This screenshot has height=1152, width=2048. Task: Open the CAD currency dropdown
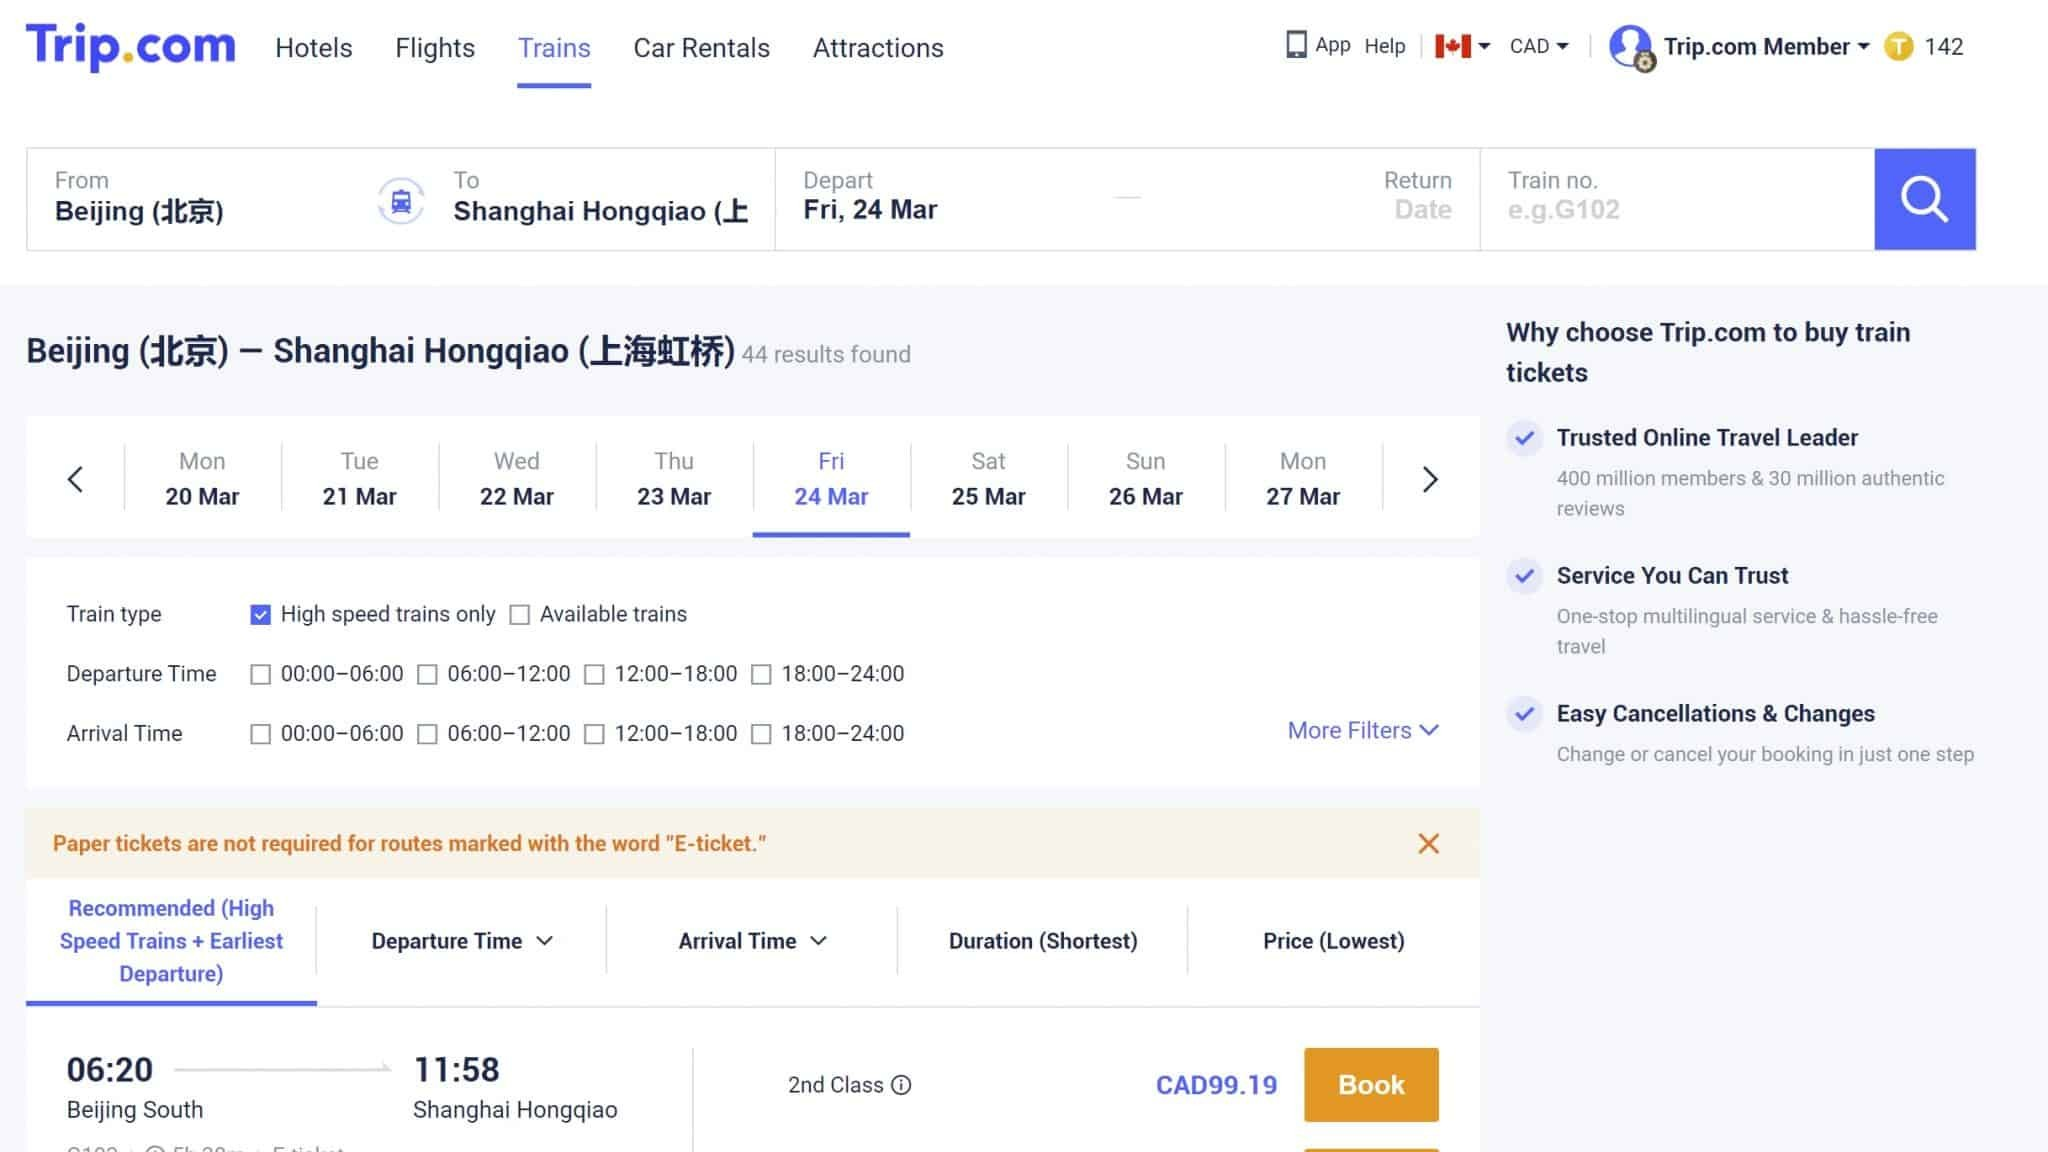(1539, 46)
